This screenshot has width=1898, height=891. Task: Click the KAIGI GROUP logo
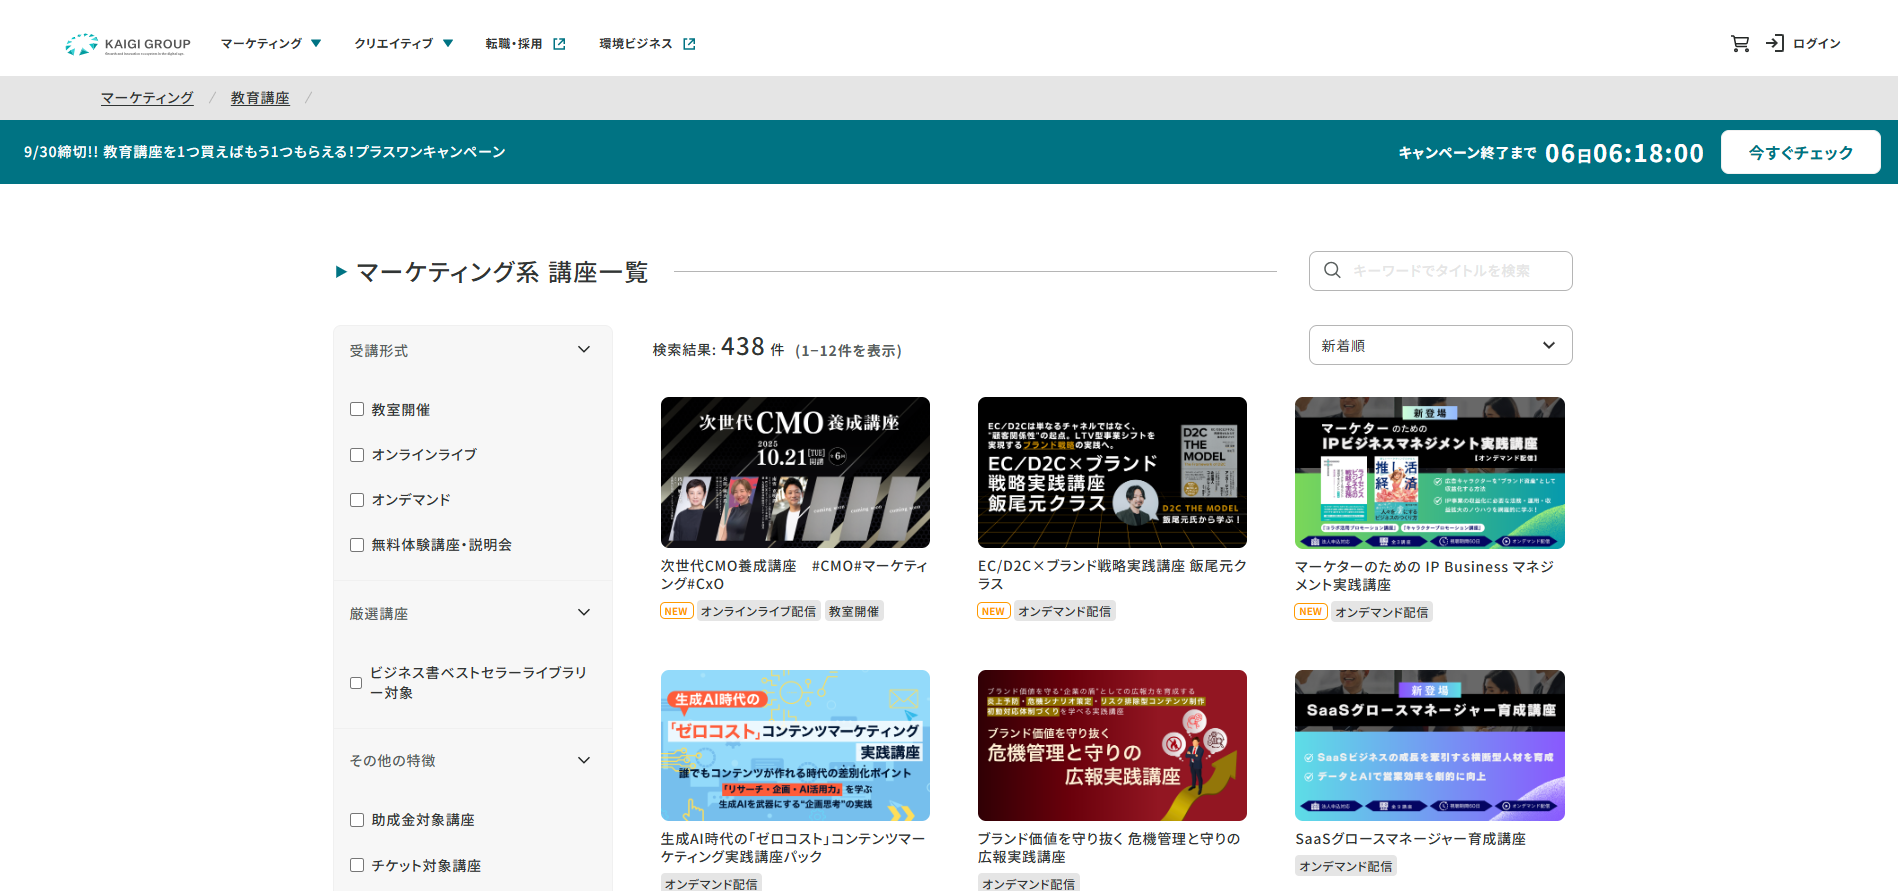127,44
